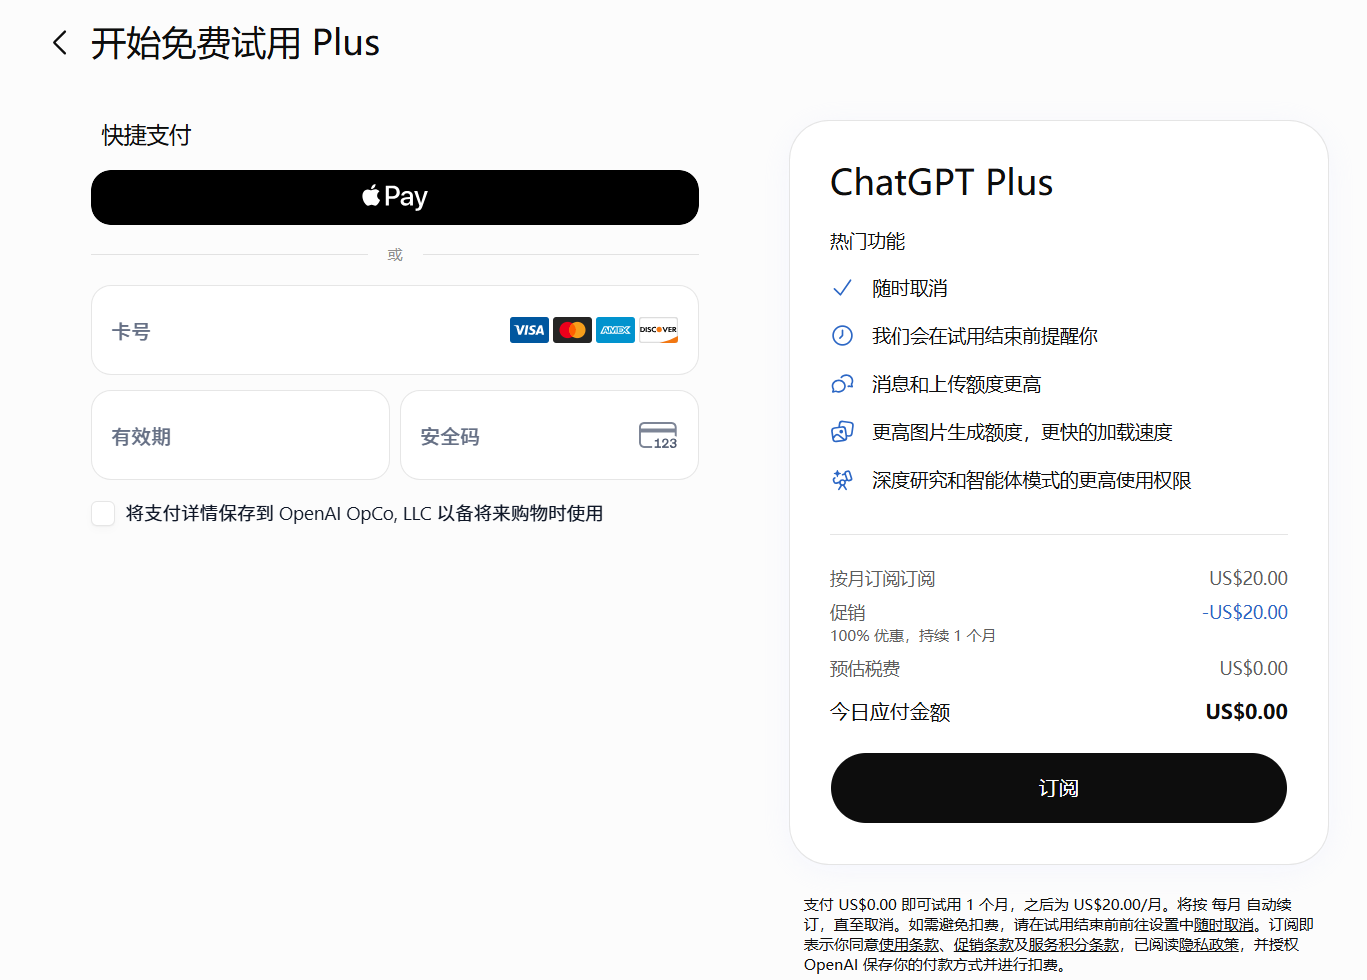
Task: Click the 按月订阅订阅 line item
Action: click(x=883, y=579)
